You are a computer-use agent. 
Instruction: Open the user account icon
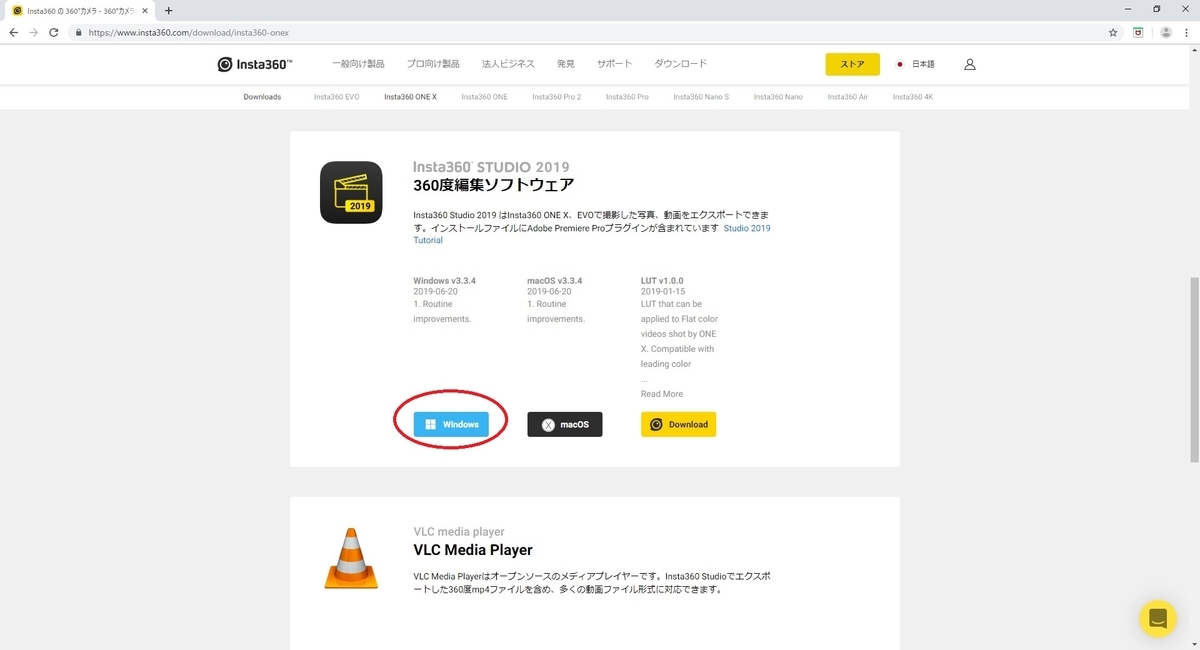pyautogui.click(x=969, y=64)
